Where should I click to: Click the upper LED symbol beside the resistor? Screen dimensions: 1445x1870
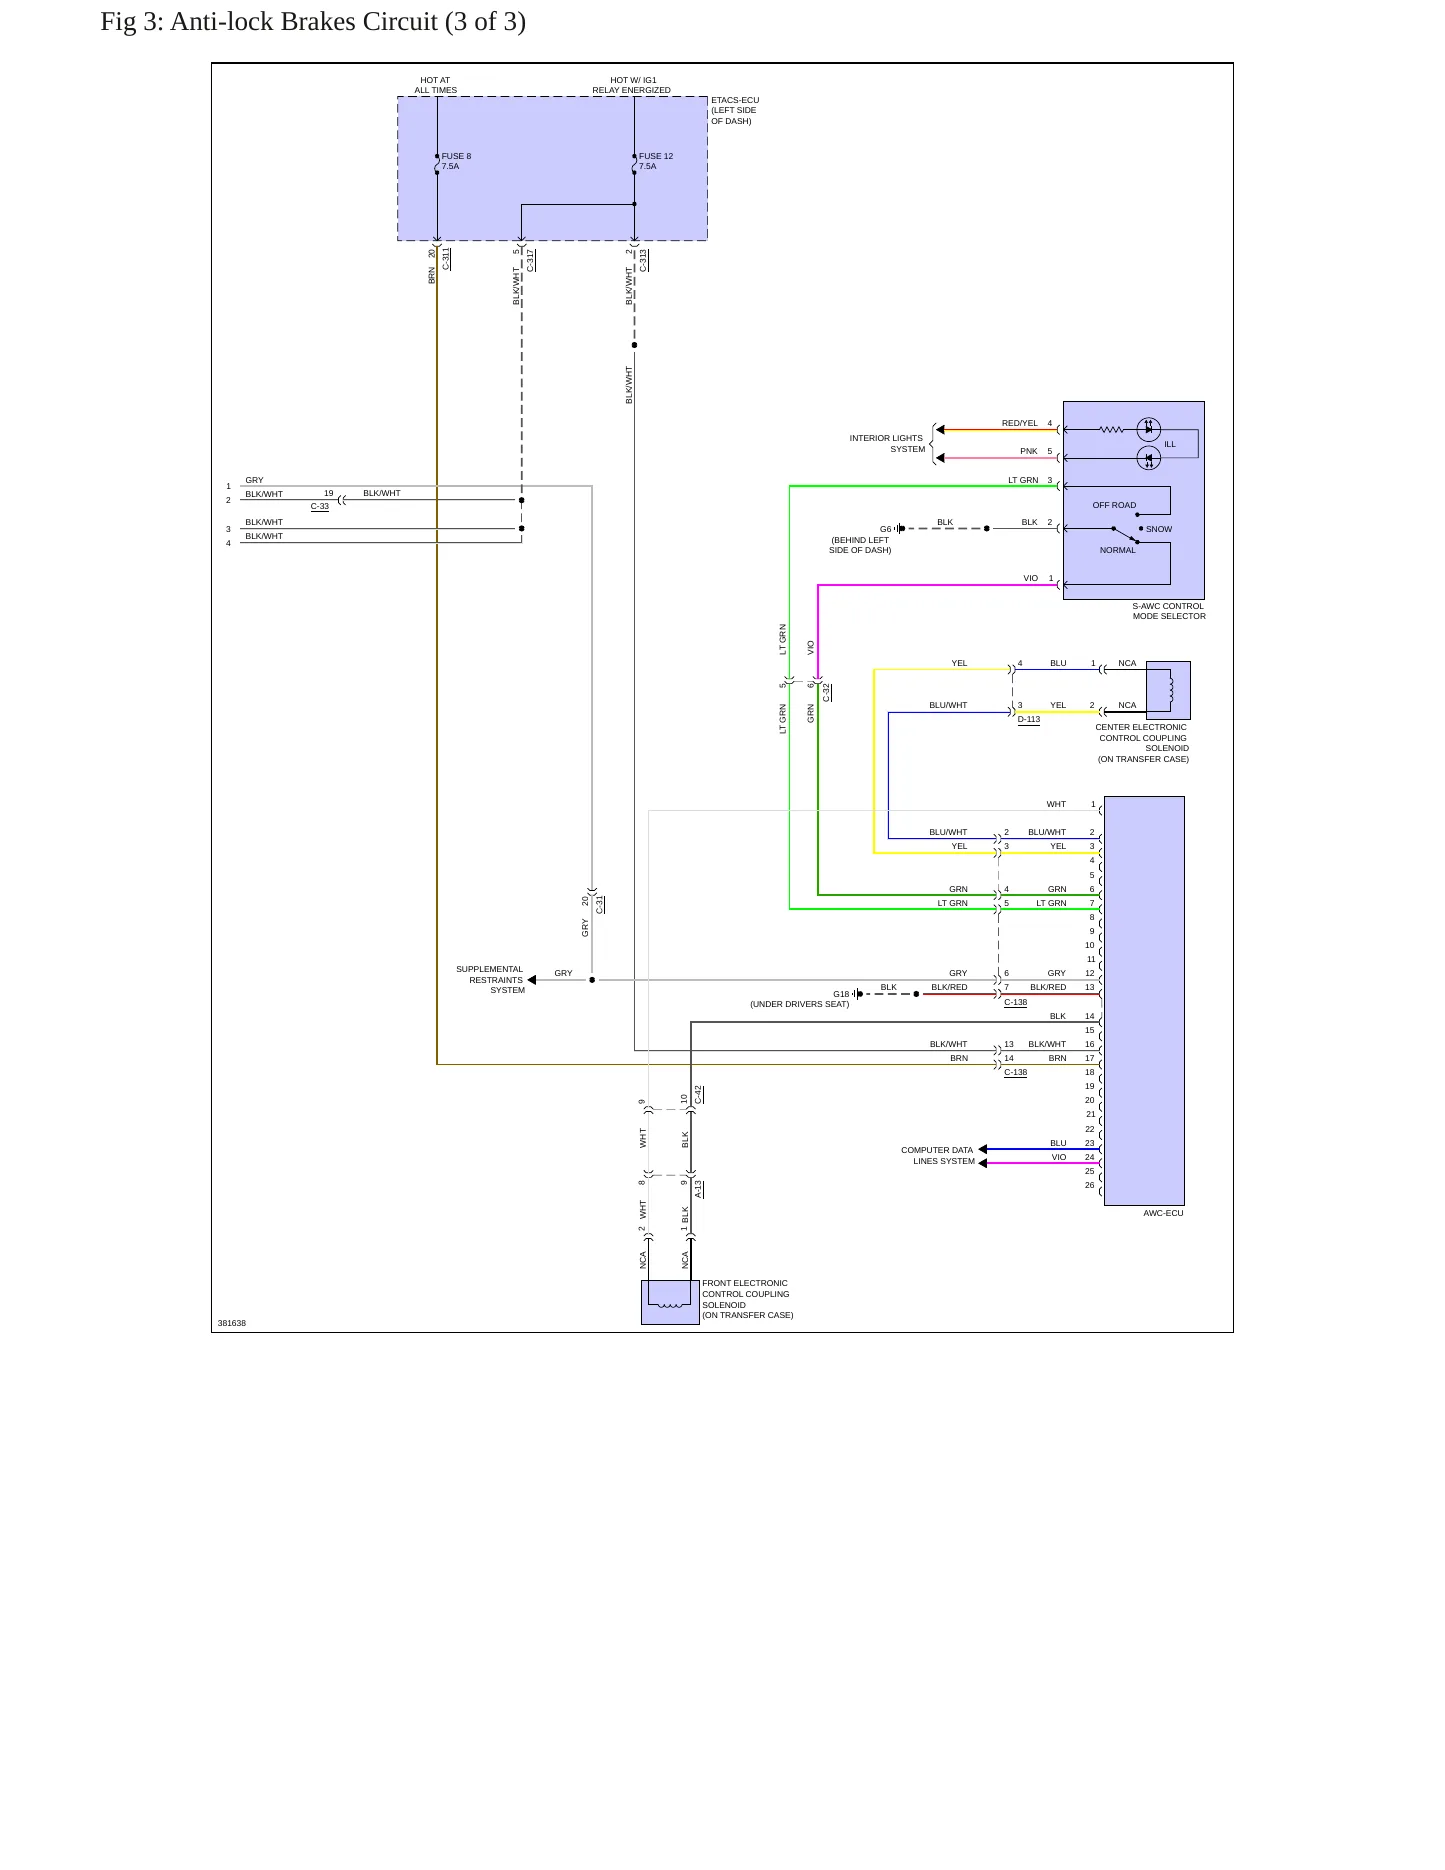click(x=1149, y=430)
